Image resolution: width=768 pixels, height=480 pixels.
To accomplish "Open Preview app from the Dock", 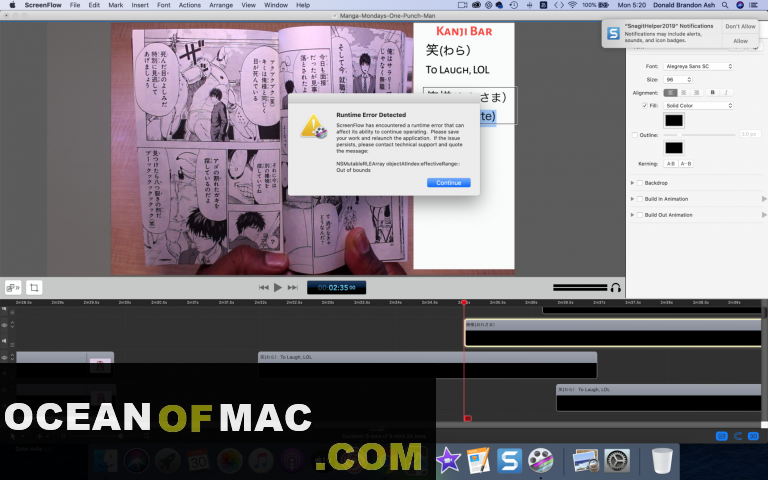I will point(586,460).
